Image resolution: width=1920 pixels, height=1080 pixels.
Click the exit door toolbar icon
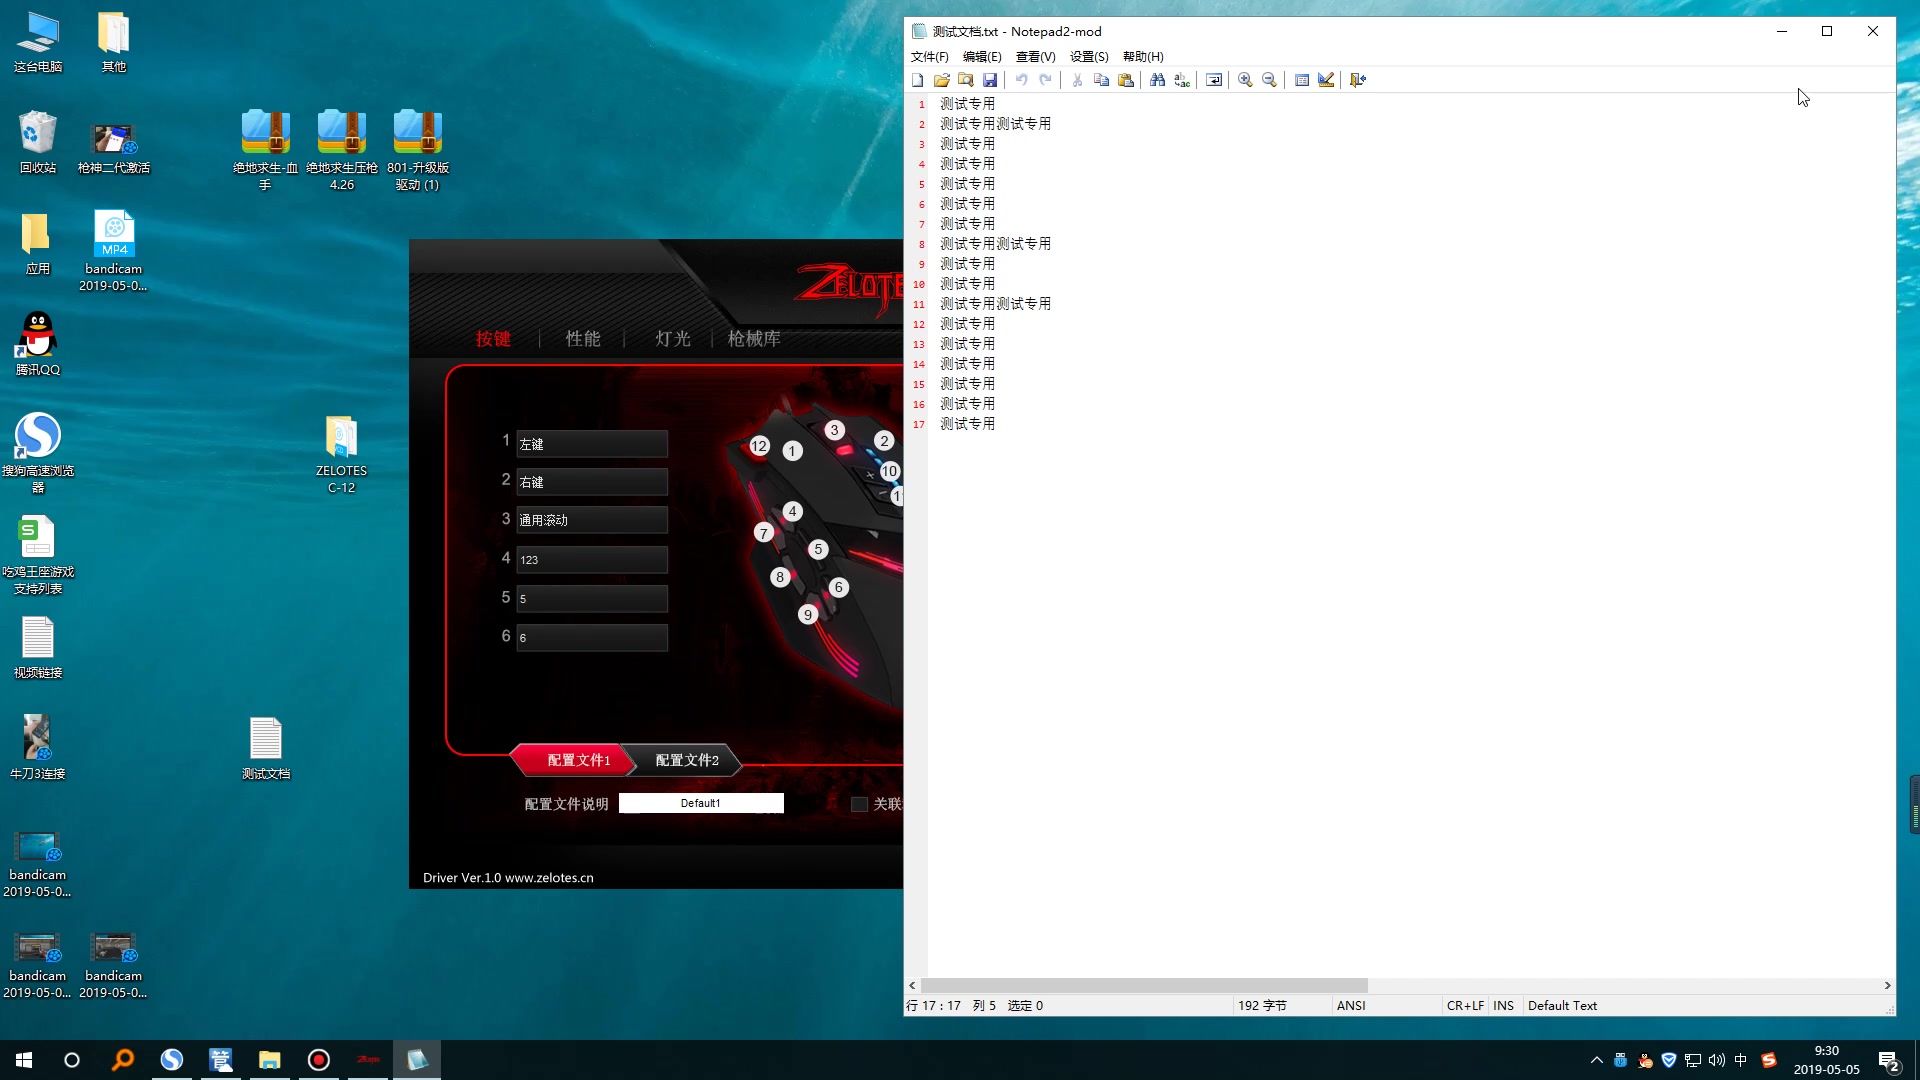click(1357, 80)
